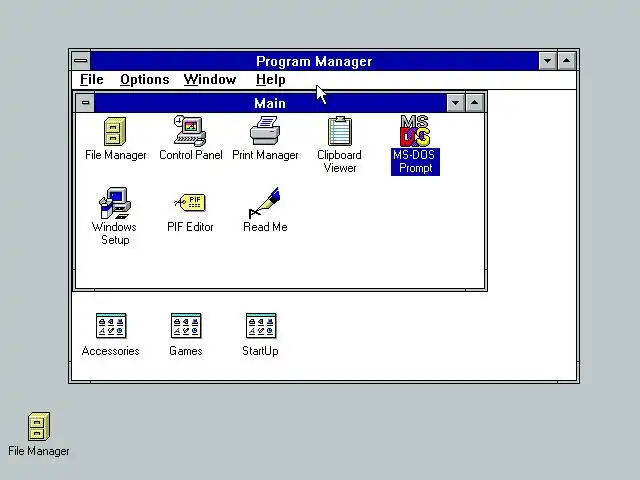Open the Main window's control-menu box
Screen dimensions: 640x480
click(85, 102)
